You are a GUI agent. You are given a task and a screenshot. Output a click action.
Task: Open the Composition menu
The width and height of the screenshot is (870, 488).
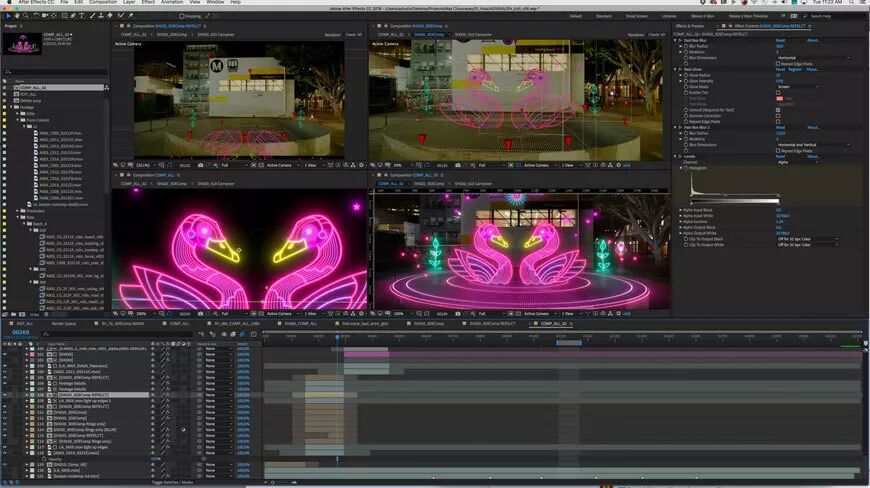(x=103, y=2)
